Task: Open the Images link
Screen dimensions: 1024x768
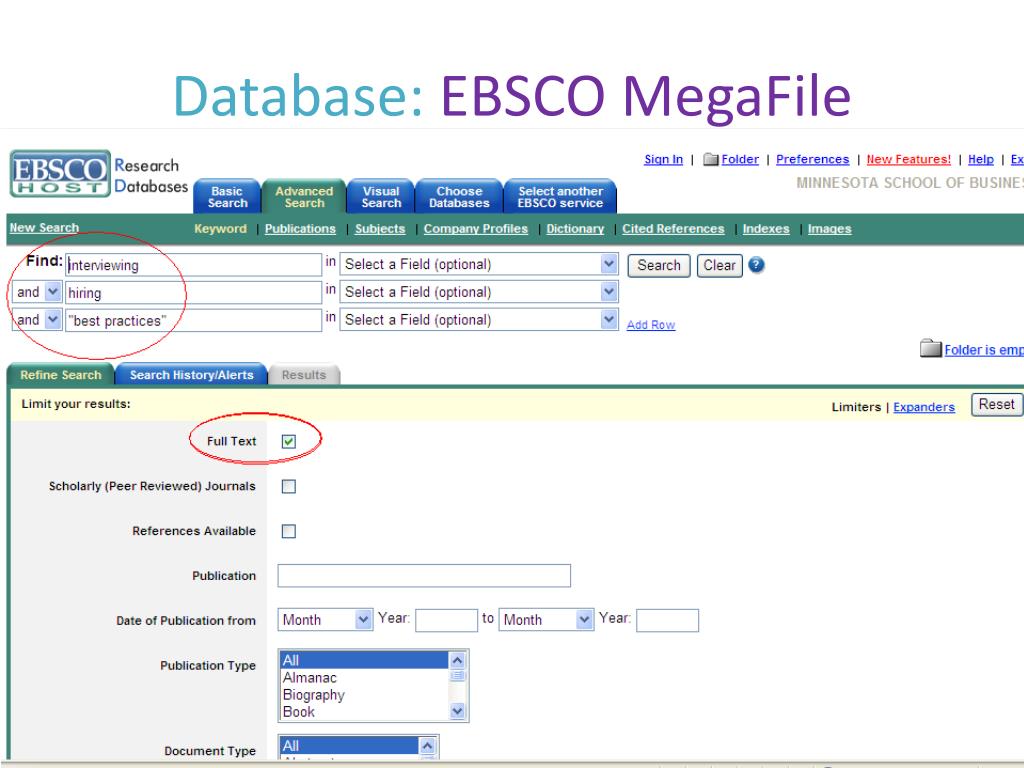Action: pos(829,229)
